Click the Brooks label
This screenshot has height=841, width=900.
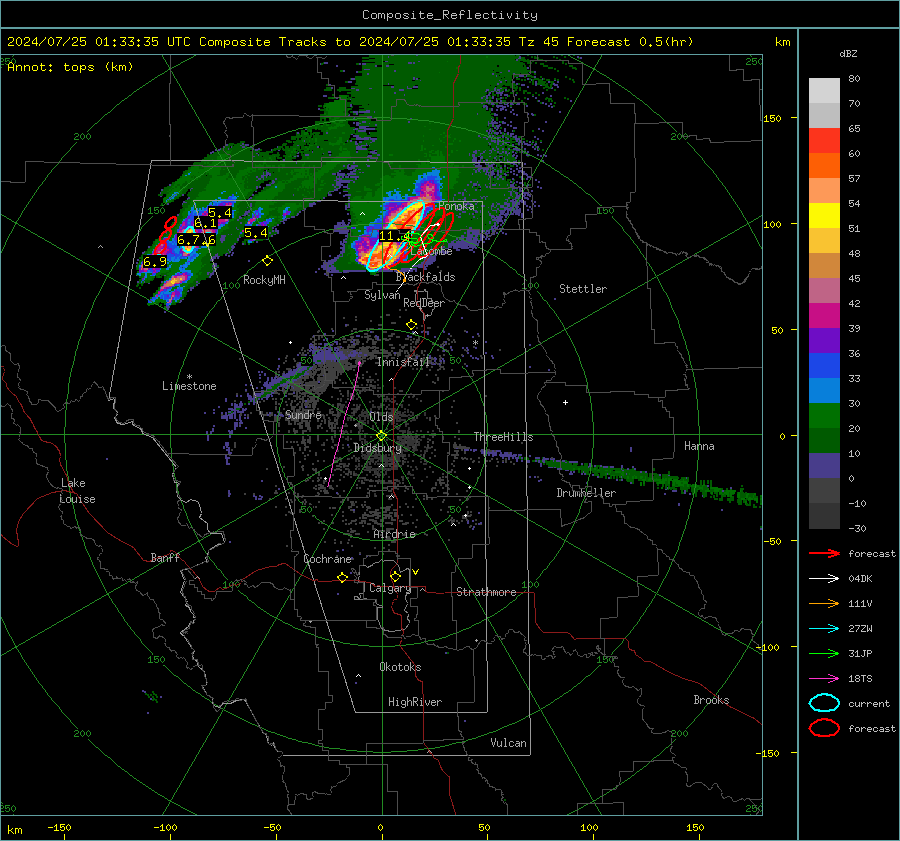(x=711, y=700)
